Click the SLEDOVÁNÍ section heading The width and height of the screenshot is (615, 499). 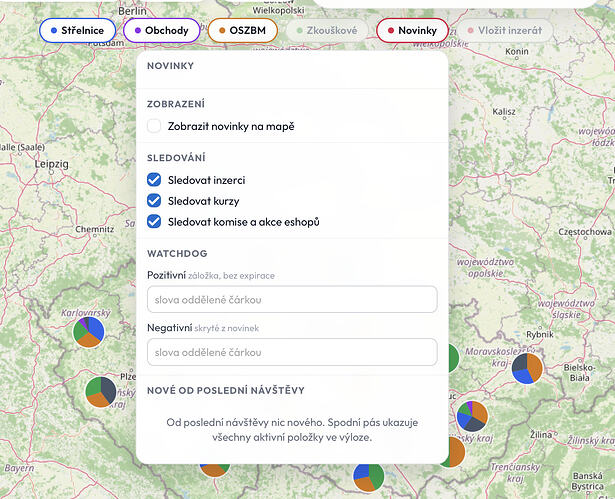176,158
